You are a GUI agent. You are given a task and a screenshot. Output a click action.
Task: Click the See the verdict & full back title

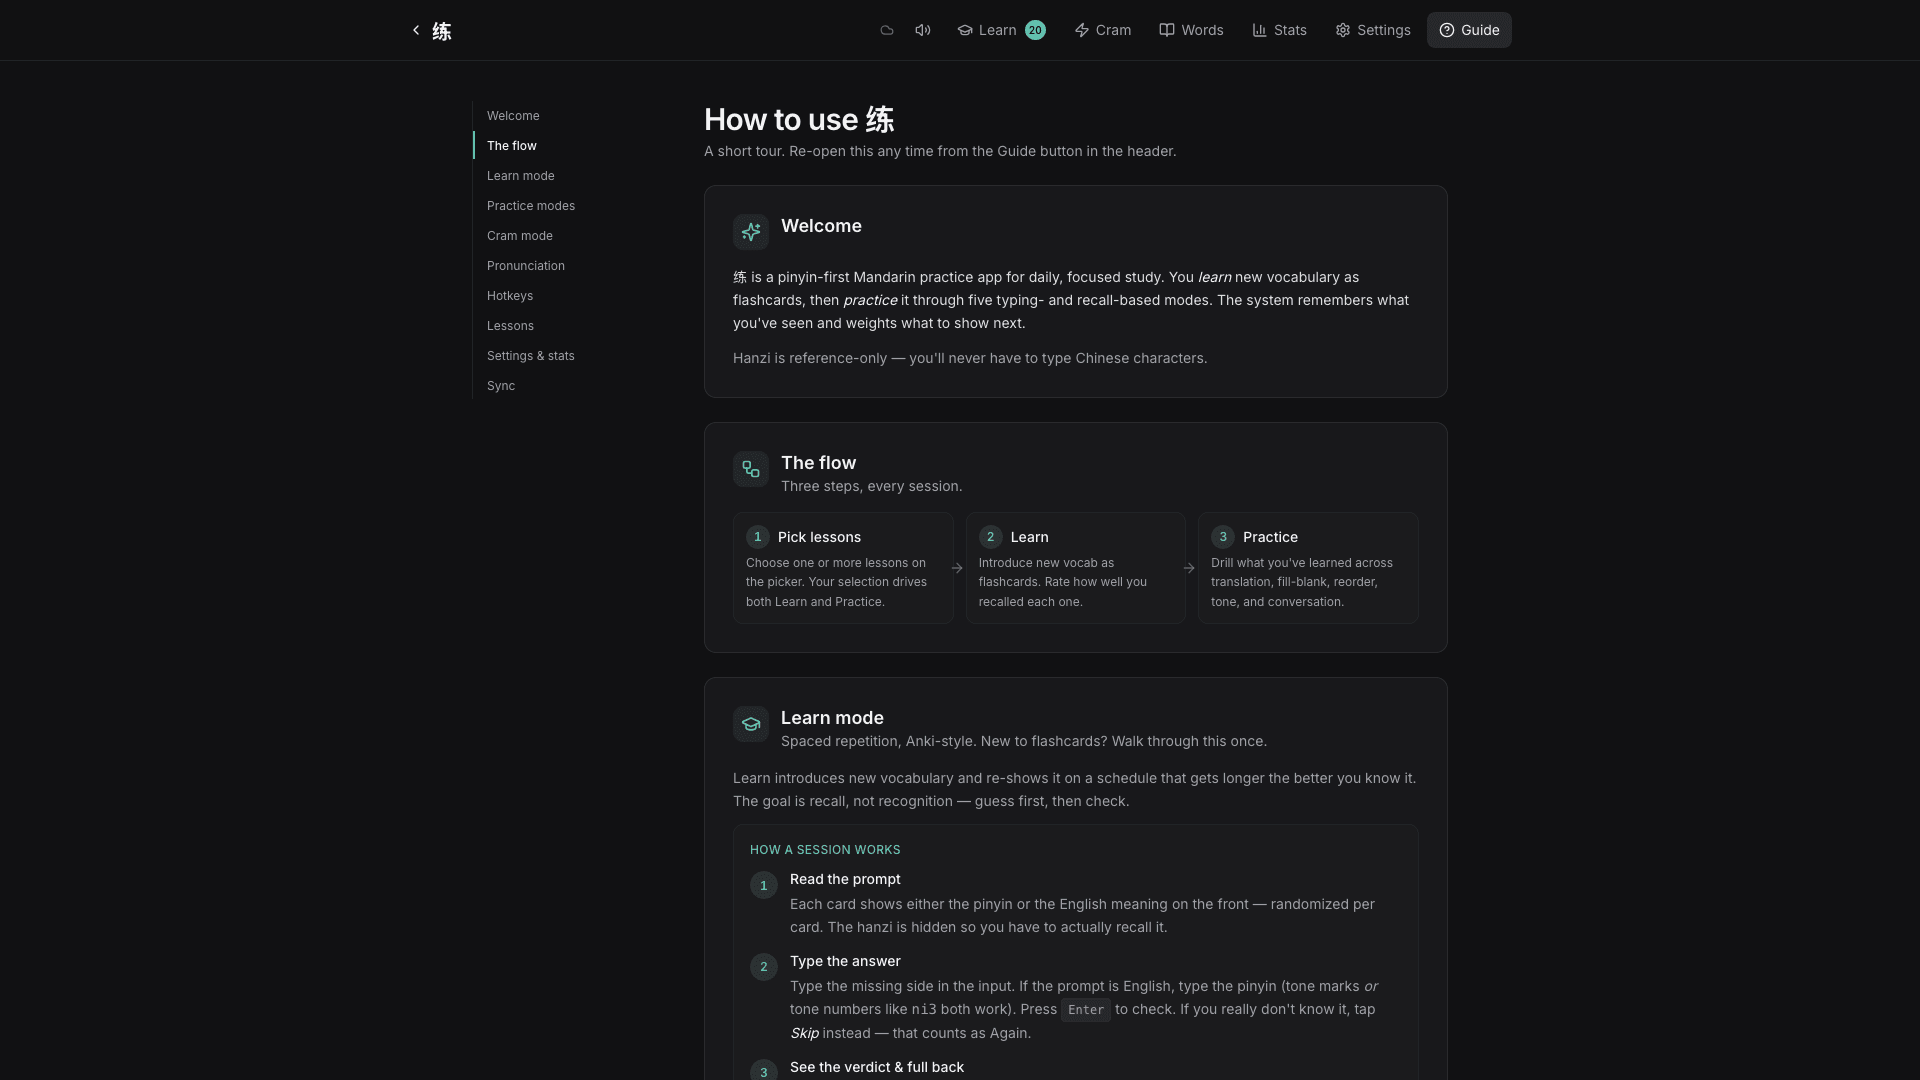(877, 1067)
